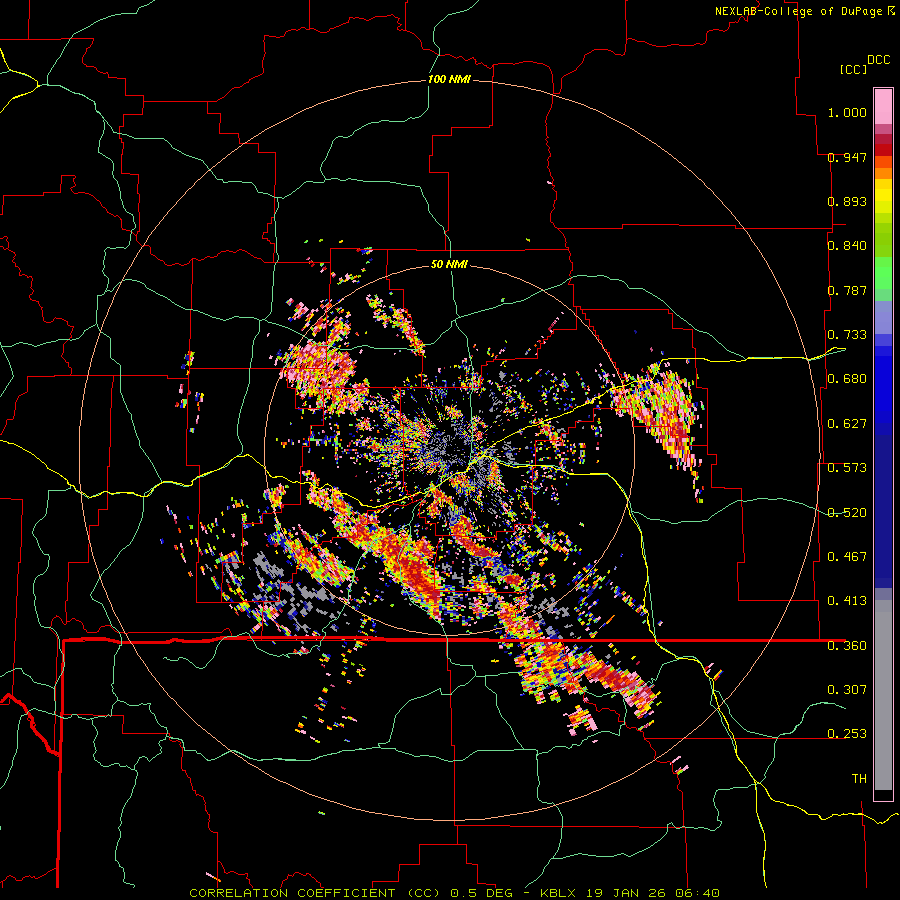900x900 pixels.
Task: Click the 0.307 scale value
Action: 847,689
